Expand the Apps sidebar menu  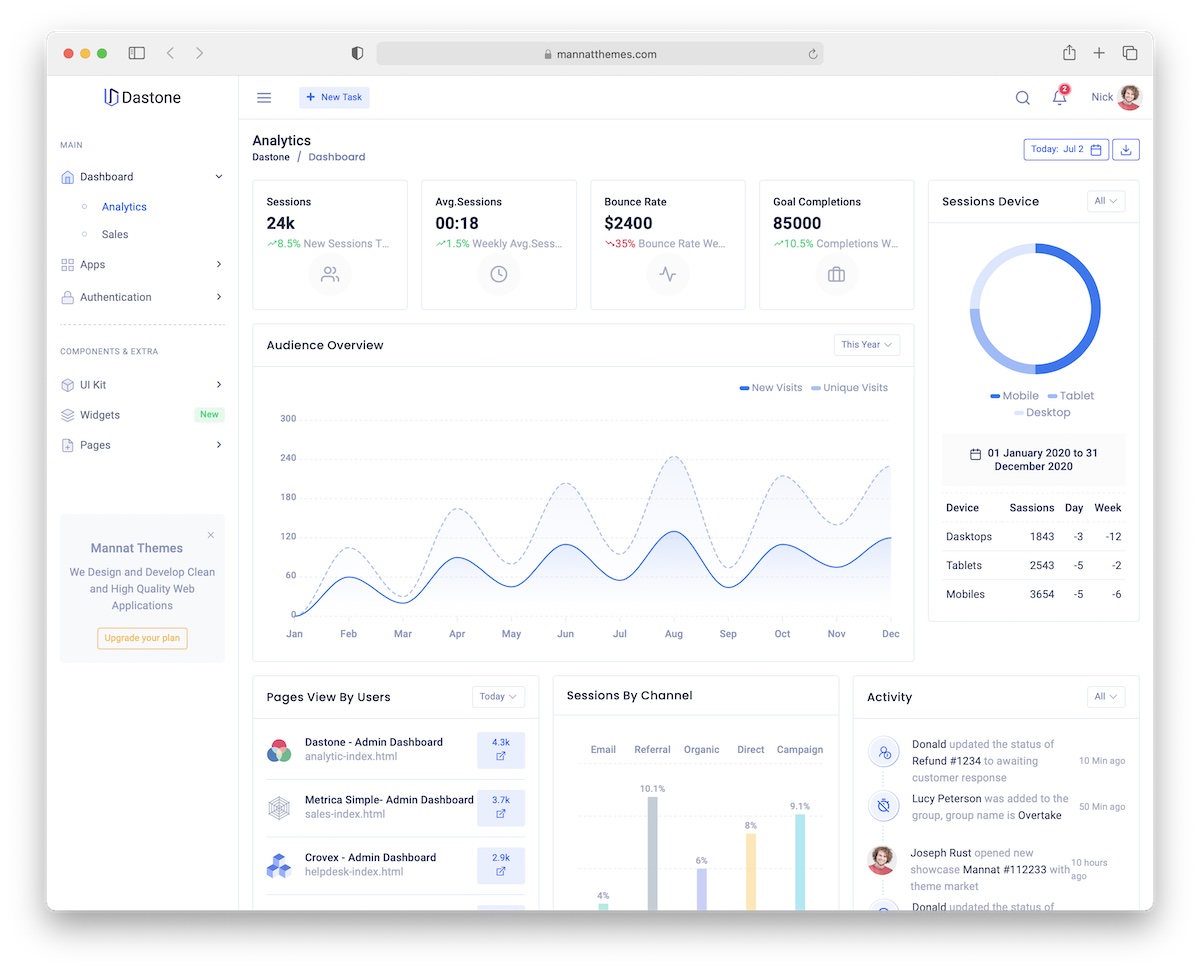pyautogui.click(x=219, y=265)
